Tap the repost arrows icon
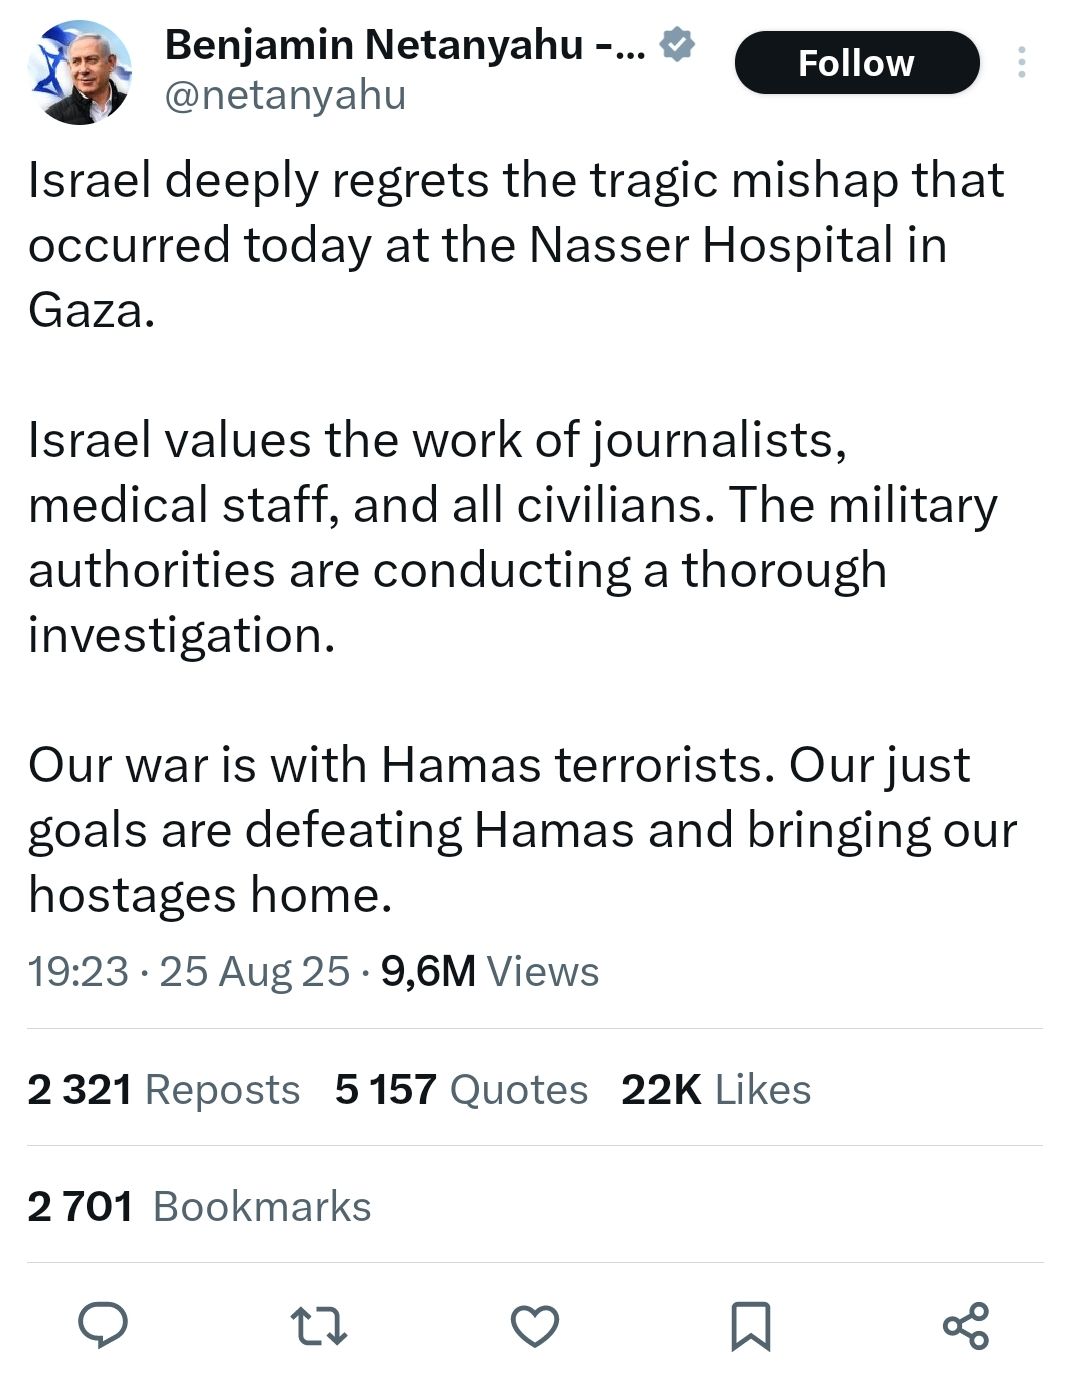This screenshot has height=1383, width=1070. 319,1326
